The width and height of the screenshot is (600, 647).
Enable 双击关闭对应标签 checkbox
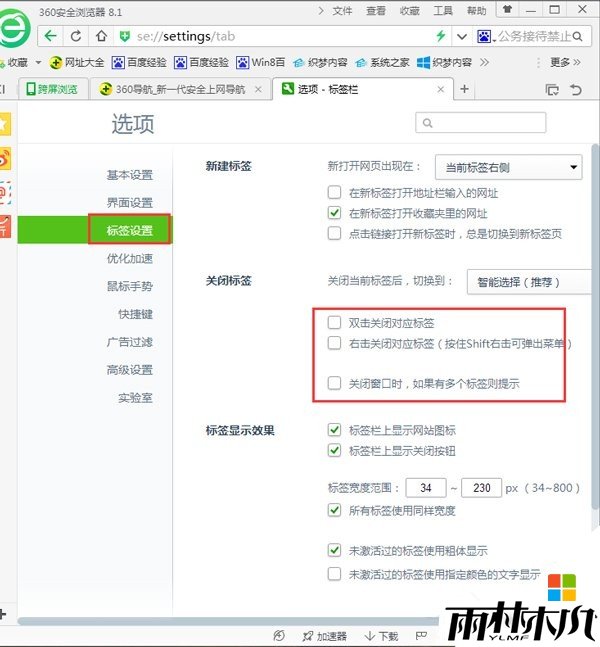(335, 323)
